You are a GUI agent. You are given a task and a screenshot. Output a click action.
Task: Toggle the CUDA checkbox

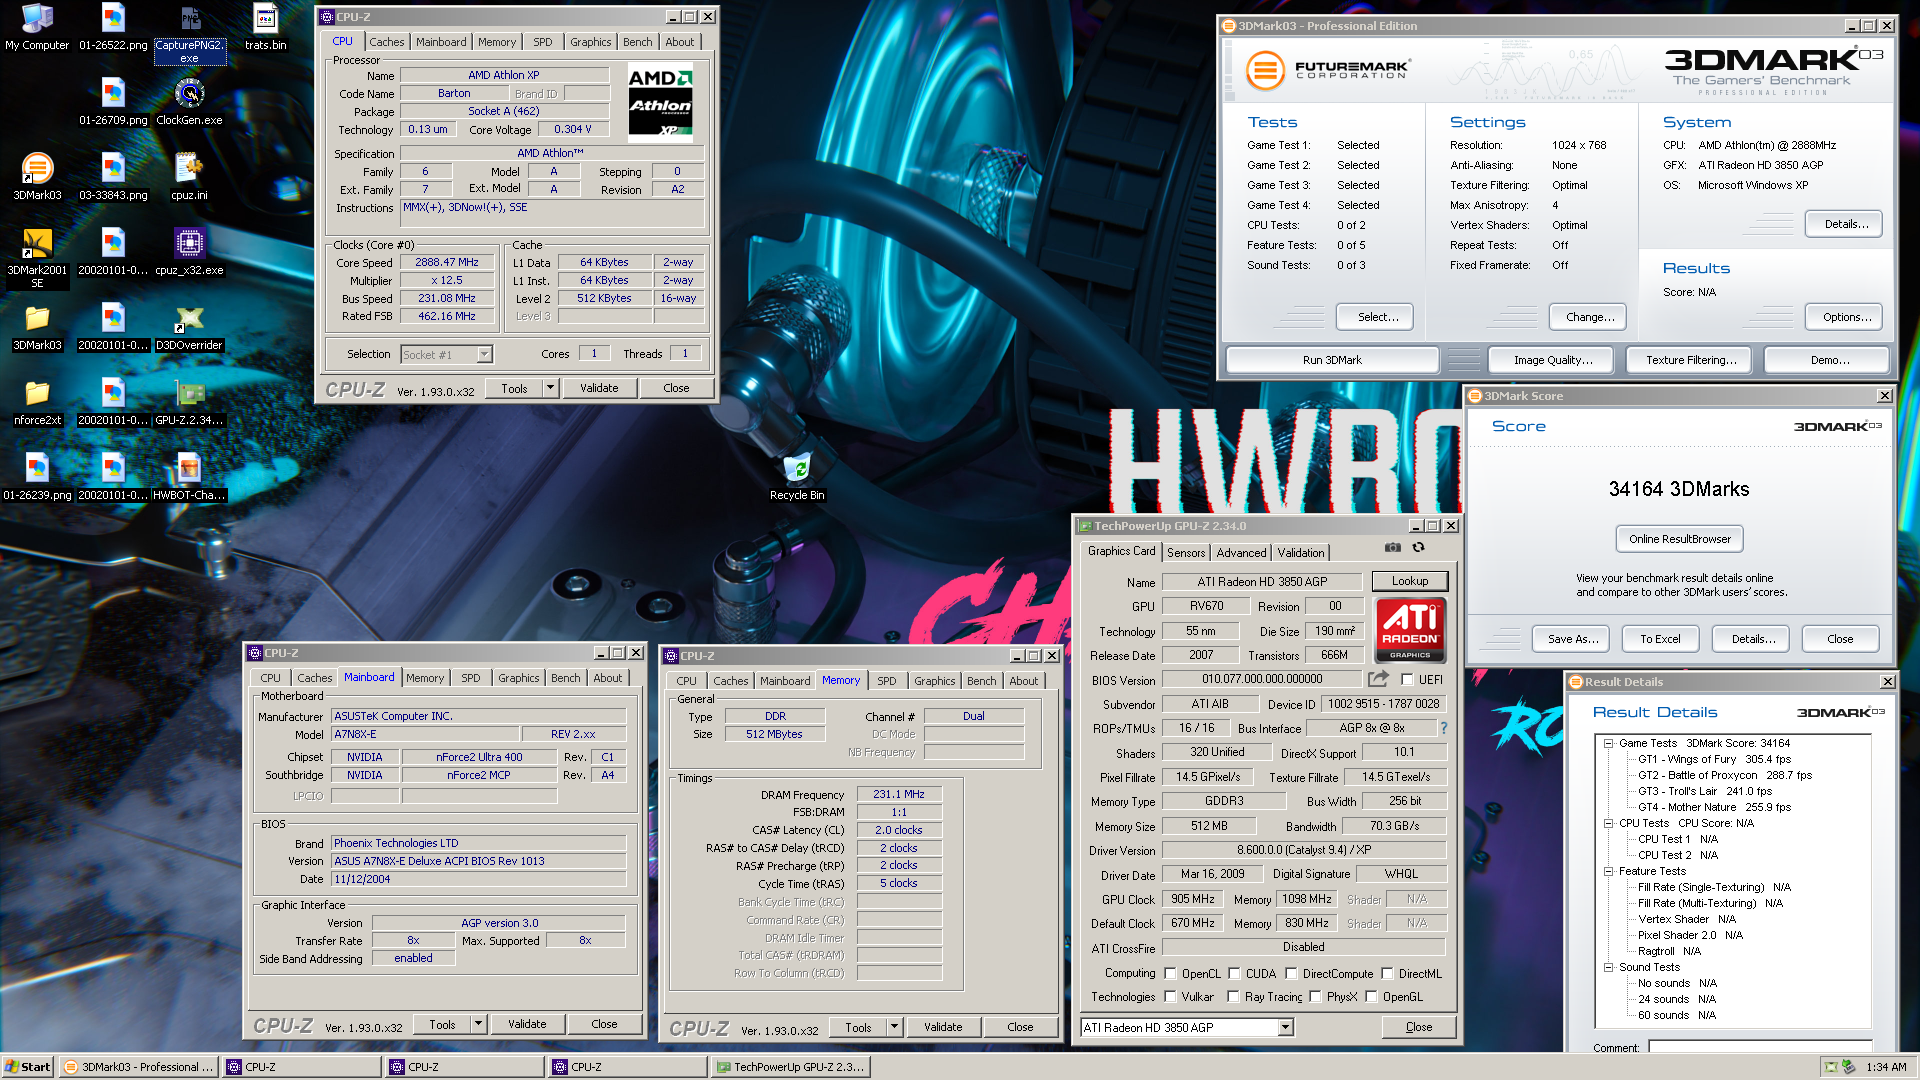pos(1234,974)
